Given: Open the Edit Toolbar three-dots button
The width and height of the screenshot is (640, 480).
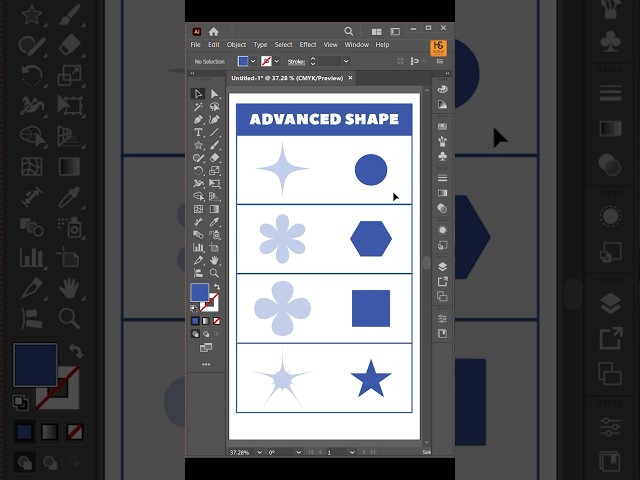Looking at the screenshot, I should coord(206,364).
